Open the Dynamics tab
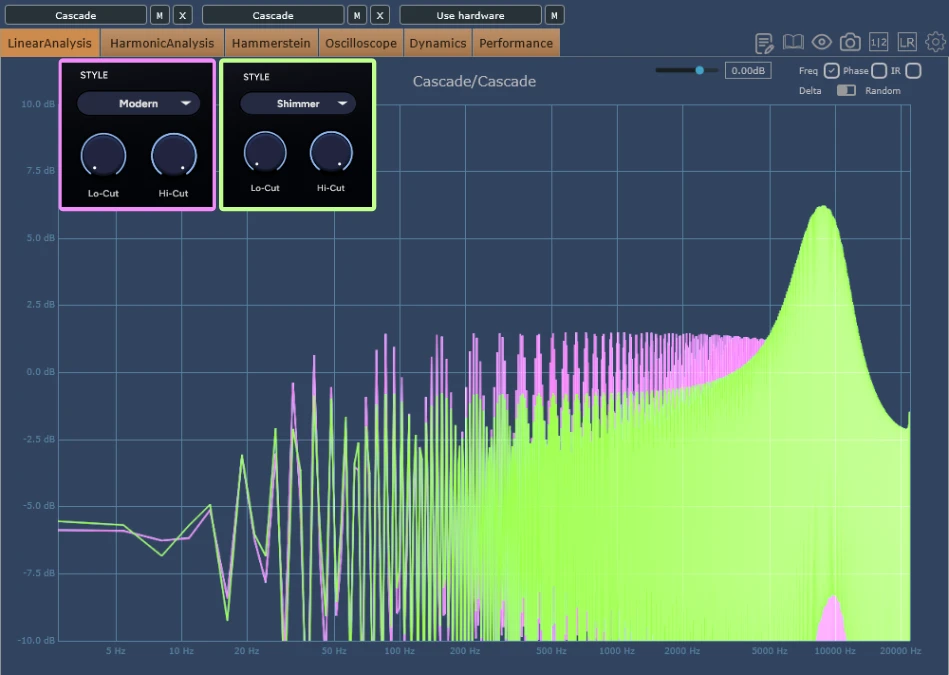 click(437, 43)
